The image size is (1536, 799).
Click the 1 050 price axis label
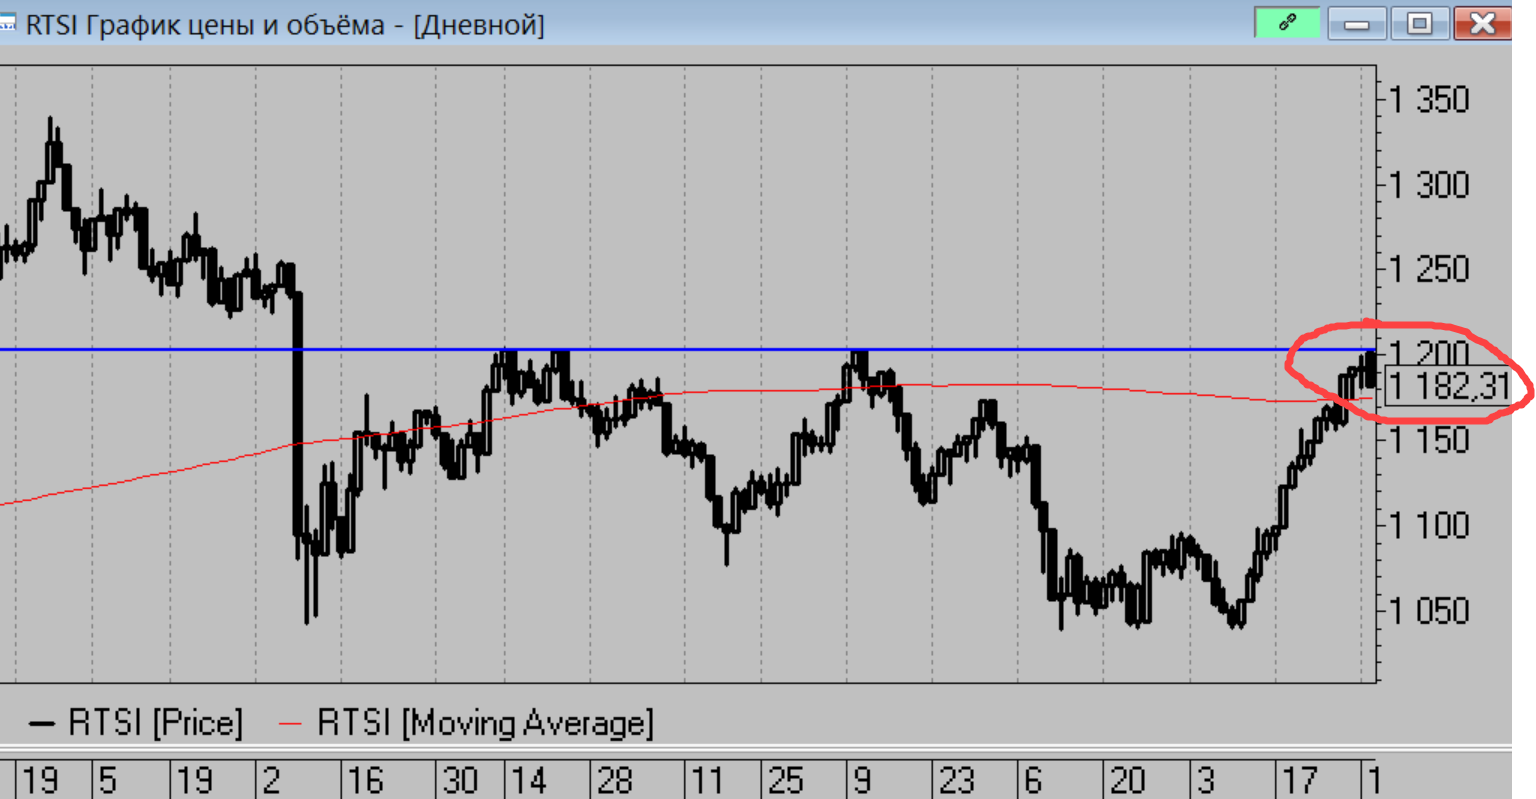pos(1429,610)
